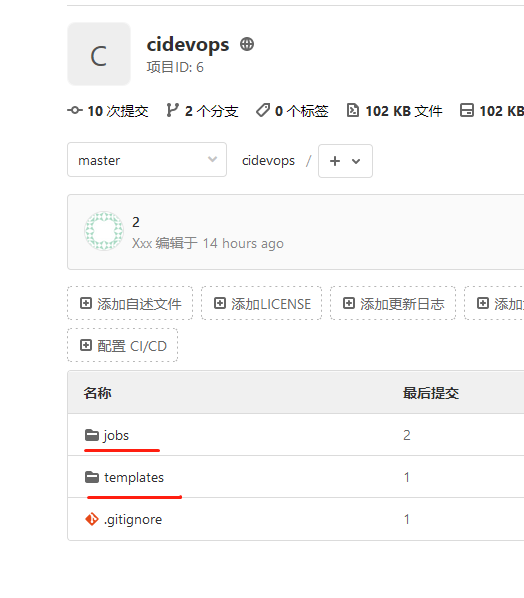Click the commit author avatar
This screenshot has height=598, width=524.
click(x=104, y=231)
